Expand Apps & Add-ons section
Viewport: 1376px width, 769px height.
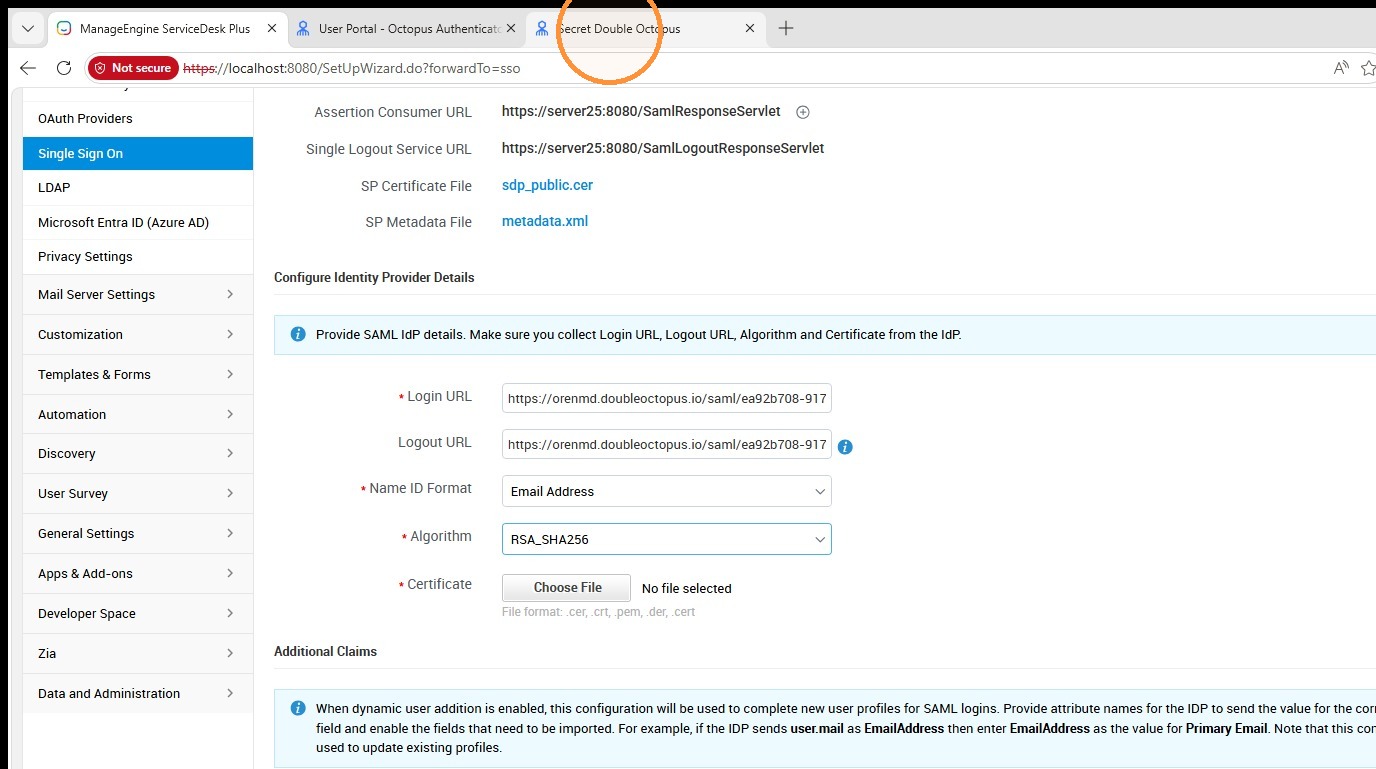[x=138, y=574]
